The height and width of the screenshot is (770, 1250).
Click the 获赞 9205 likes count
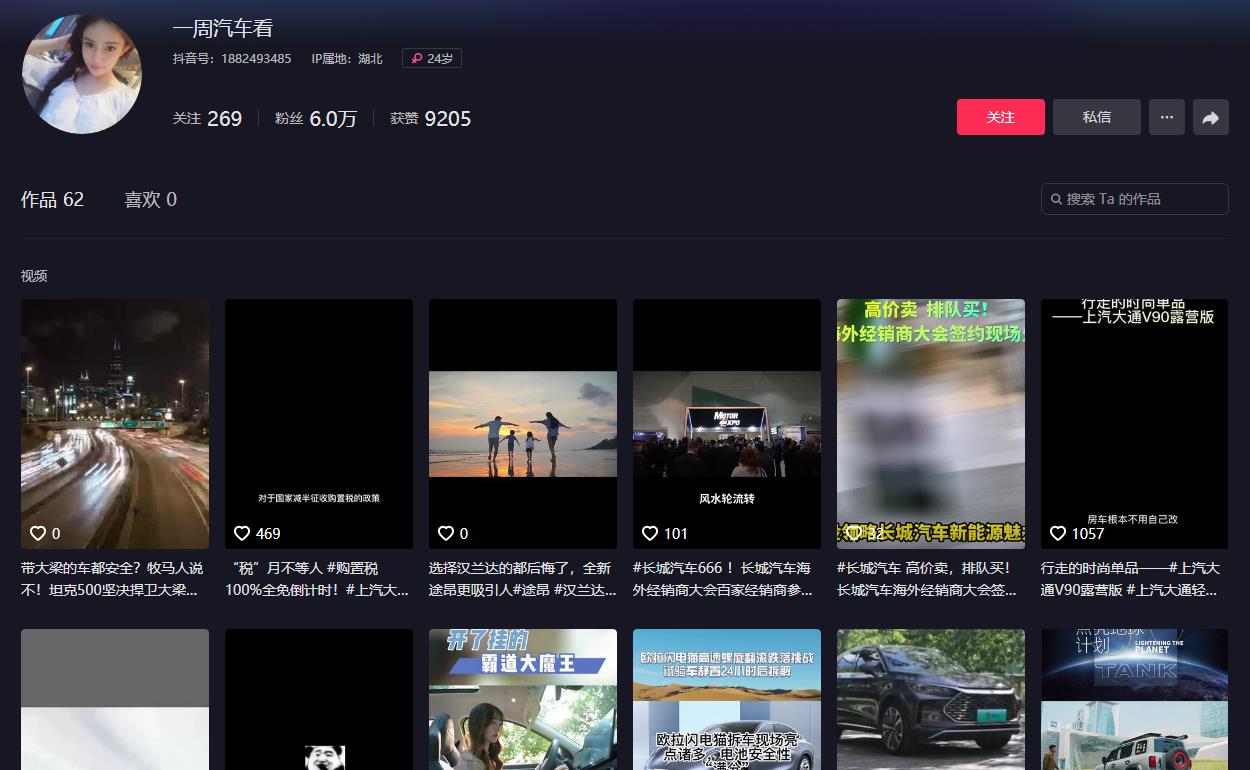(430, 118)
